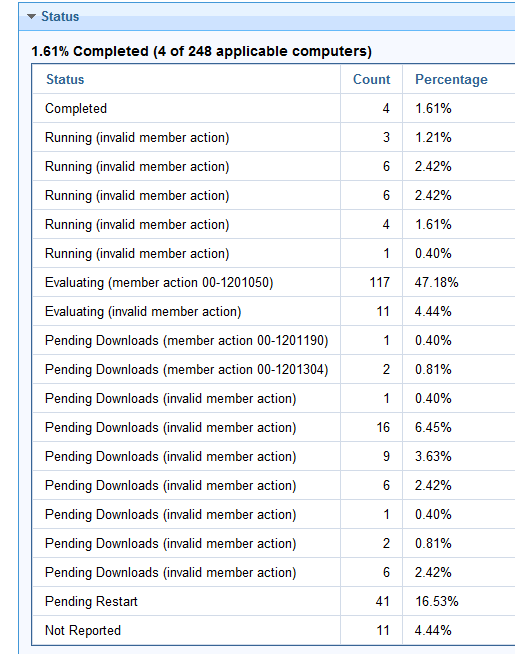Select Running row with percentage 1.21%
515x654 pixels.
click(x=274, y=137)
